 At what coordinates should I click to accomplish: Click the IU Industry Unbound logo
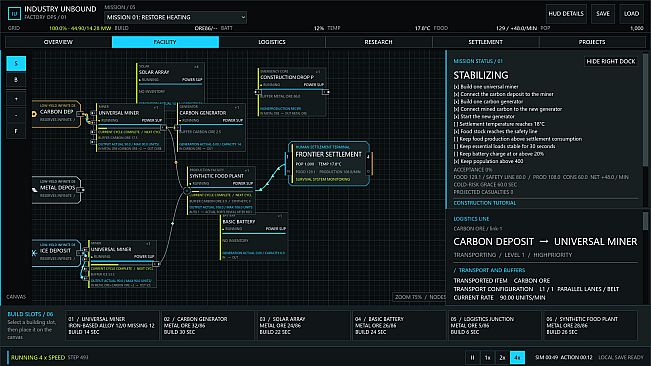click(15, 14)
